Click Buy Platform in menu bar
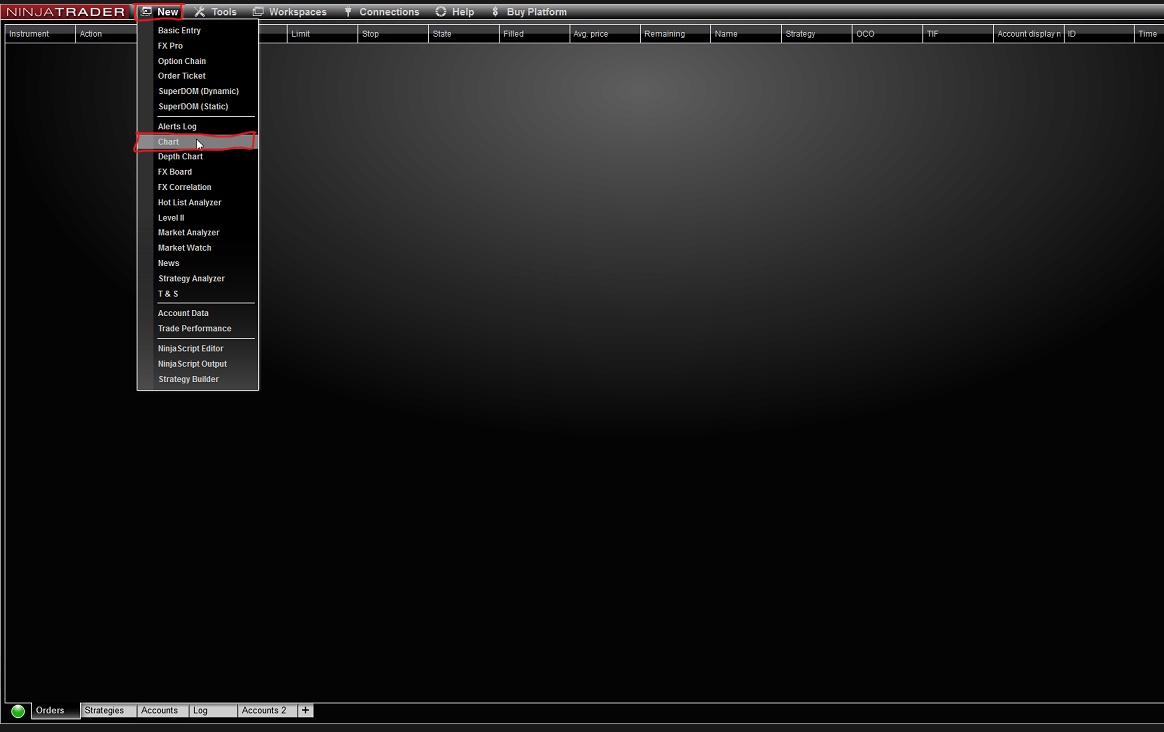This screenshot has width=1164, height=732. tap(529, 12)
